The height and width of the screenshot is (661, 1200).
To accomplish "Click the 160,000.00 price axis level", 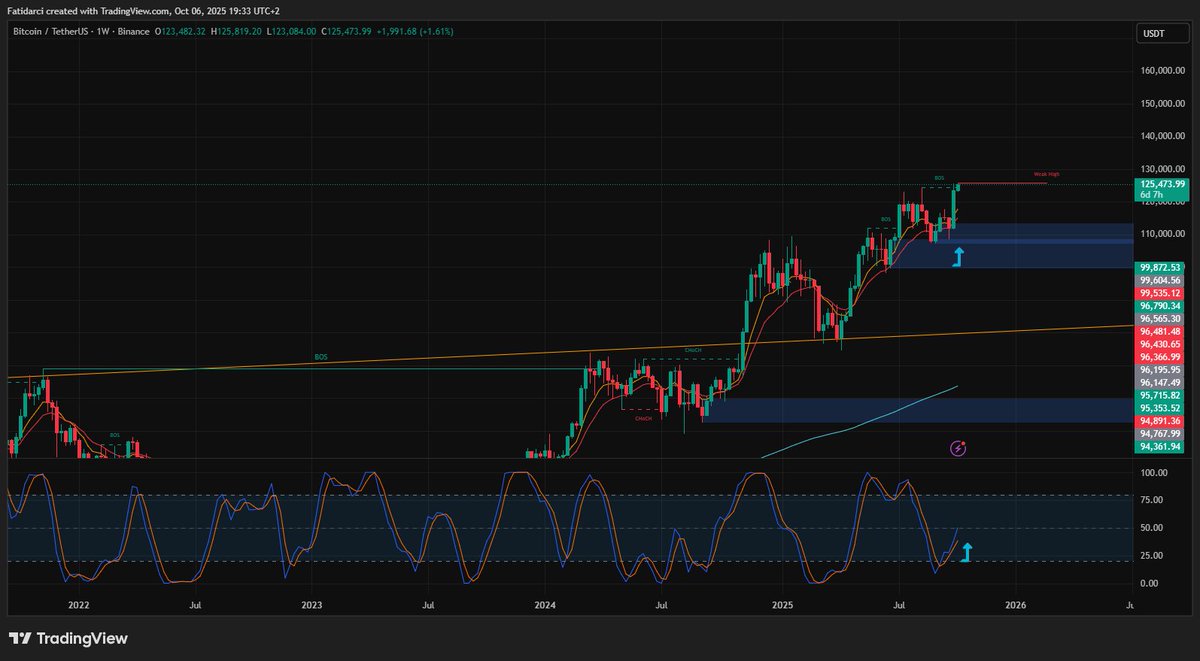I will pyautogui.click(x=1161, y=71).
